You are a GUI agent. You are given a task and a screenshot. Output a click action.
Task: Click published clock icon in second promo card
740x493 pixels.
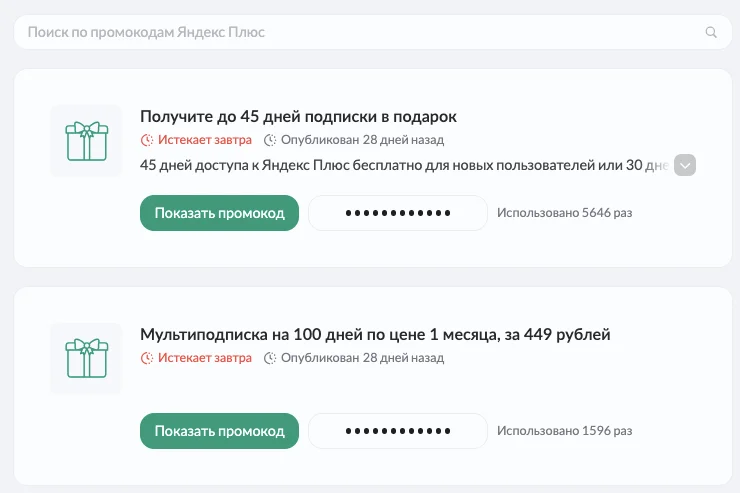270,357
